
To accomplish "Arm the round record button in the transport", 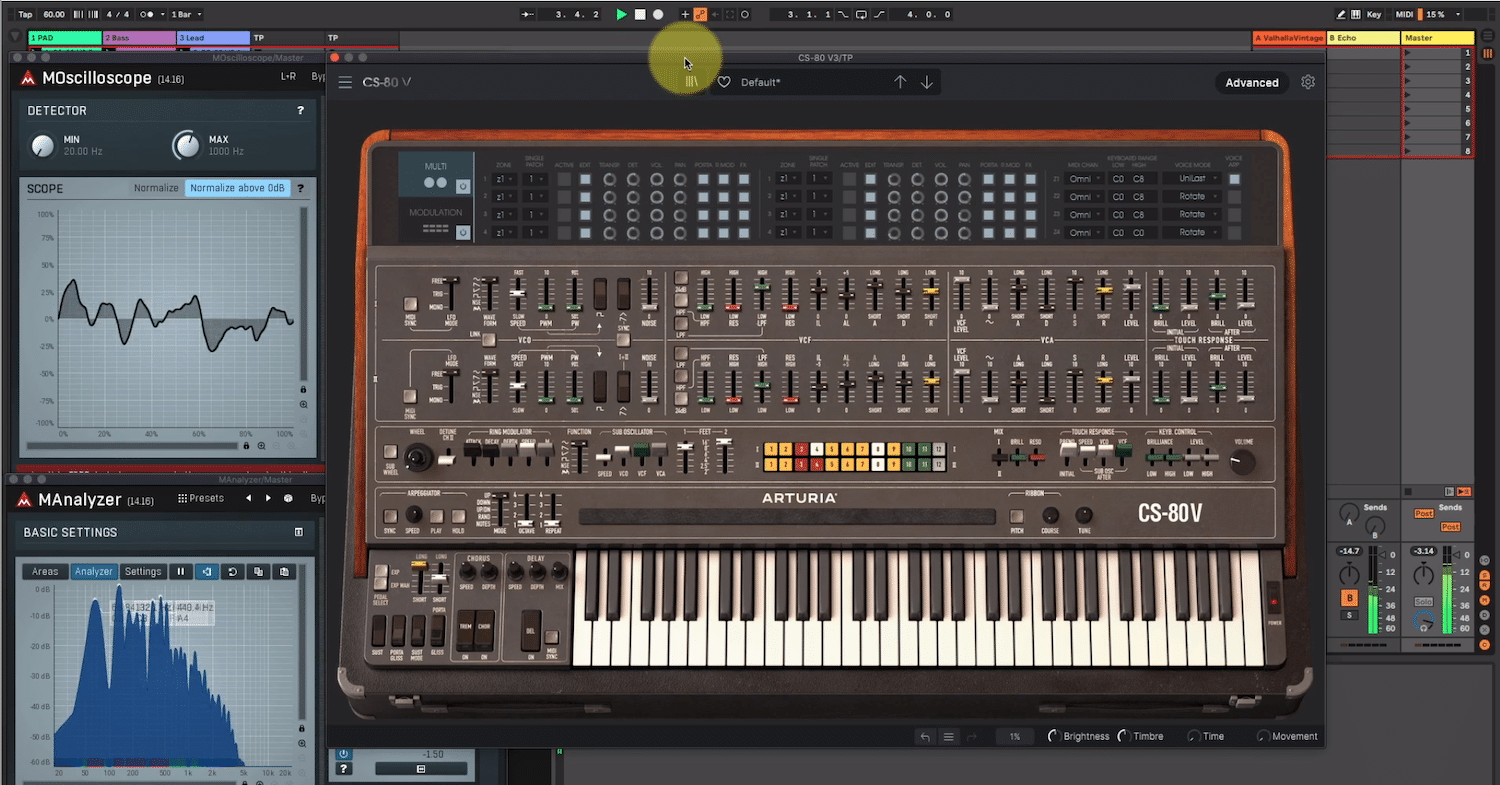I will pyautogui.click(x=658, y=15).
